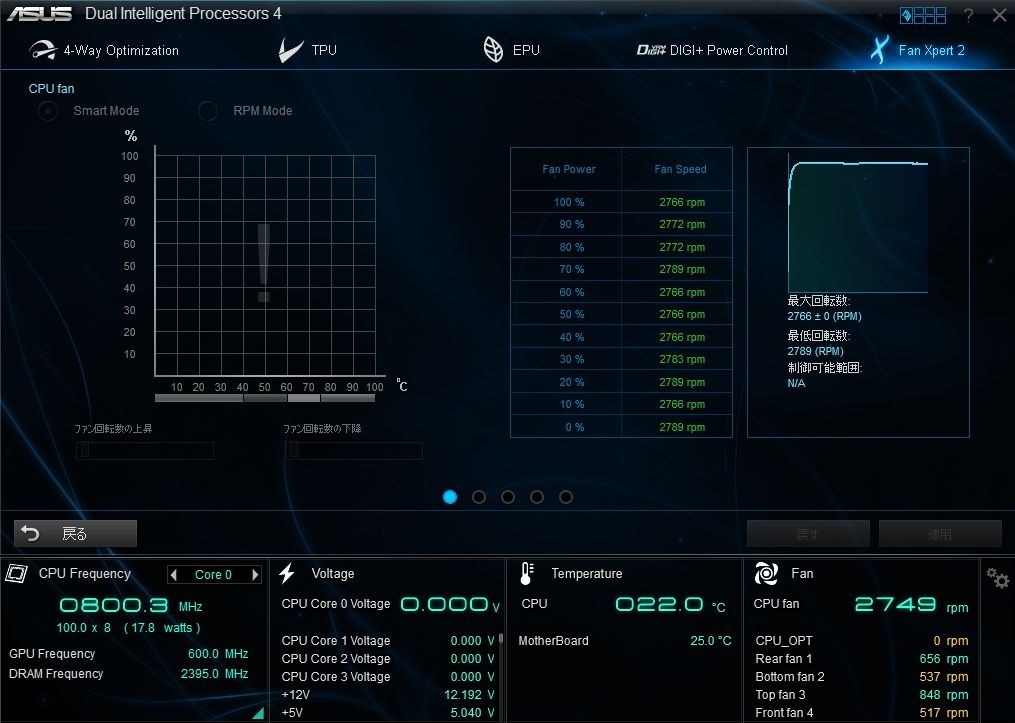Click the DRAM Frequency 2395.0 MHz value
1015x723 pixels.
tap(214, 674)
